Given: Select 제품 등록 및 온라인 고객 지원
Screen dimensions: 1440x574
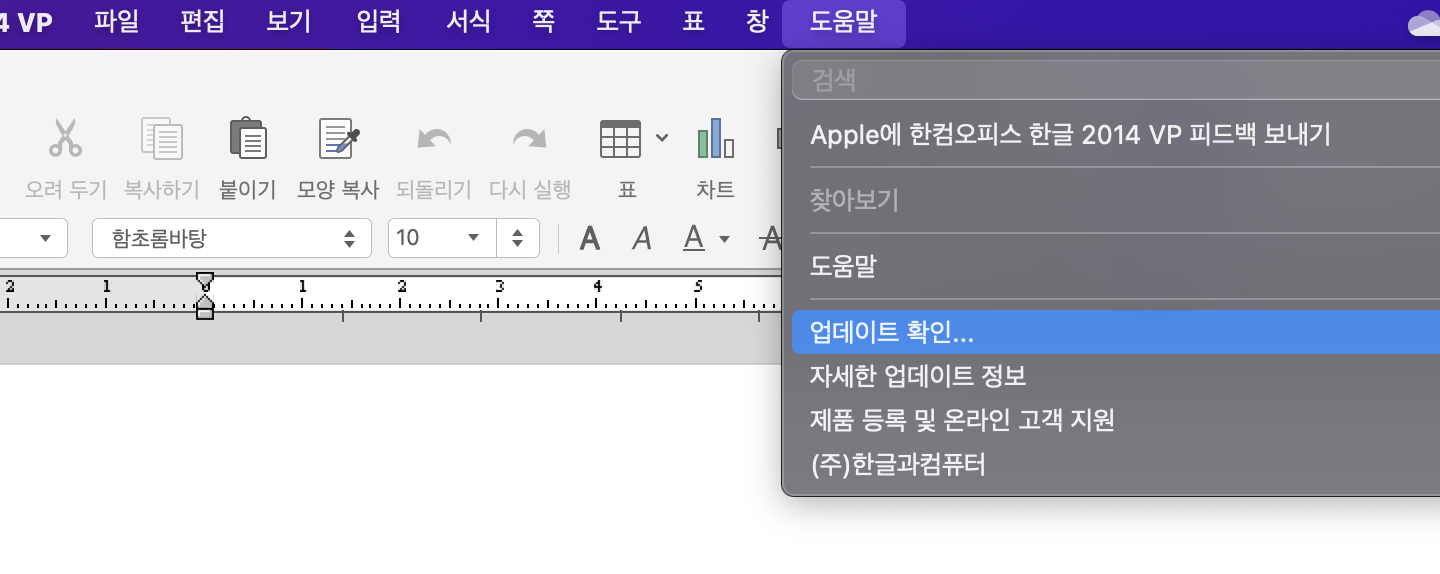Looking at the screenshot, I should [x=962, y=420].
